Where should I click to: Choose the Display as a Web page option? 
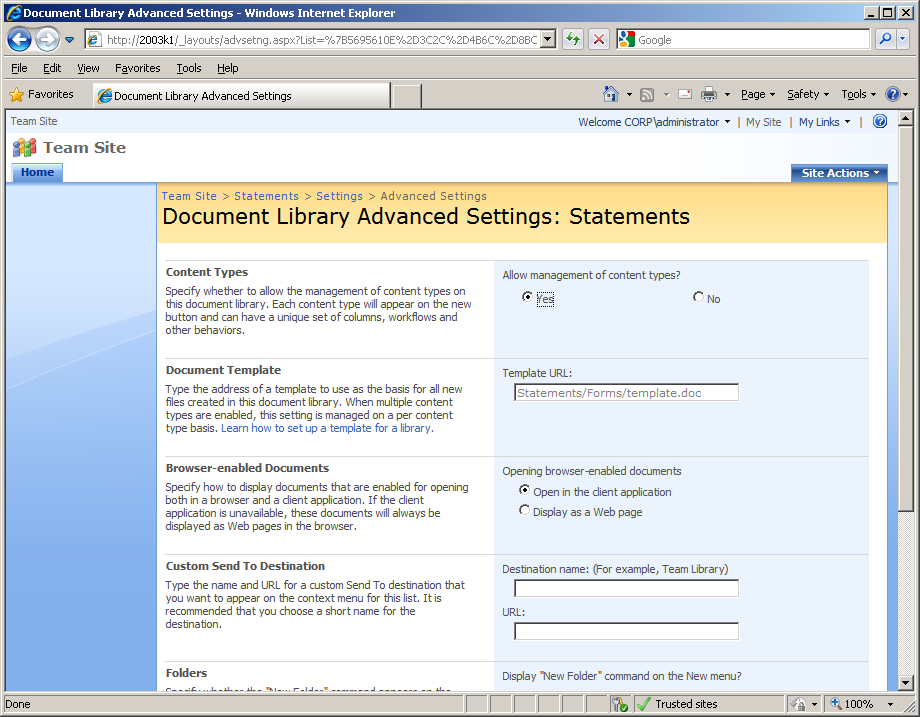point(525,509)
